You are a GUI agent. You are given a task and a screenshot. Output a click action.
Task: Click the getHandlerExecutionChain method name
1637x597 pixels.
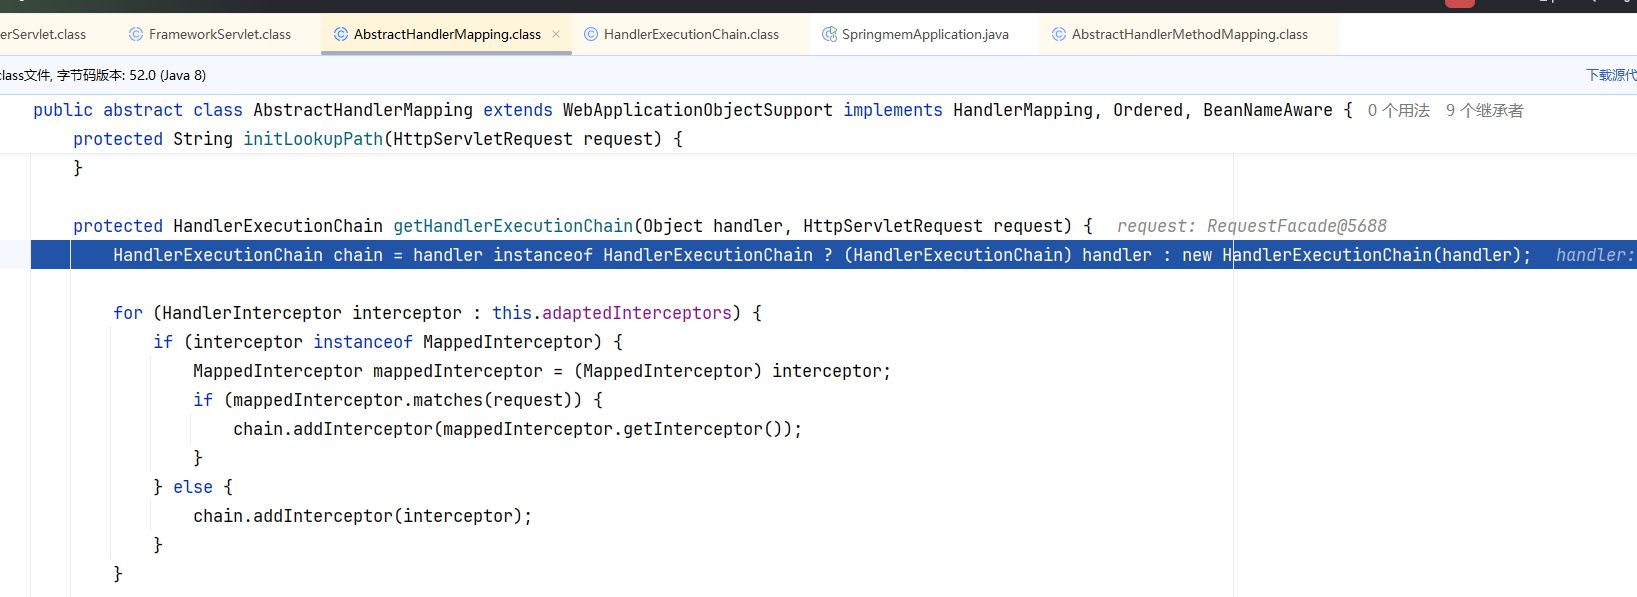pyautogui.click(x=513, y=226)
